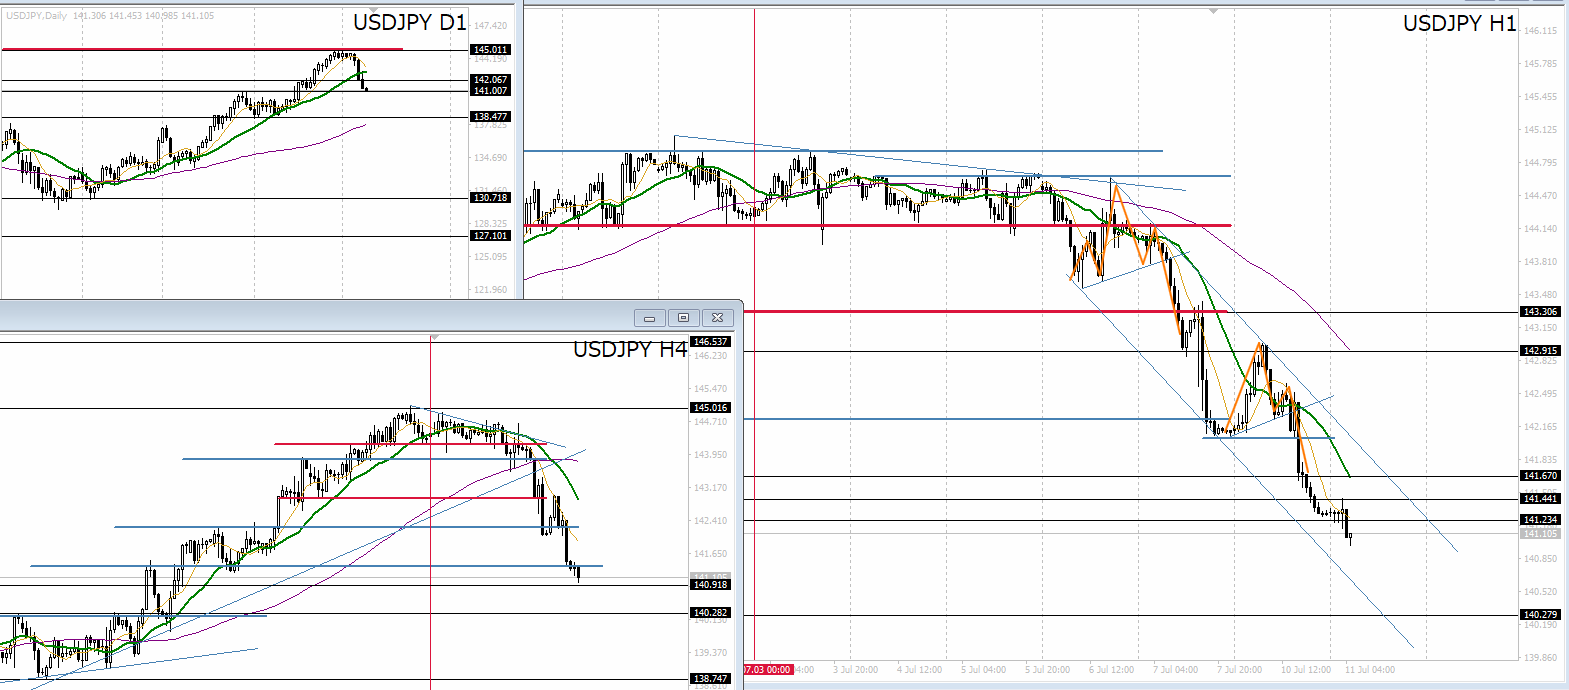Click the 145.016 price label in H4 chart
1569x690 pixels.
[711, 407]
